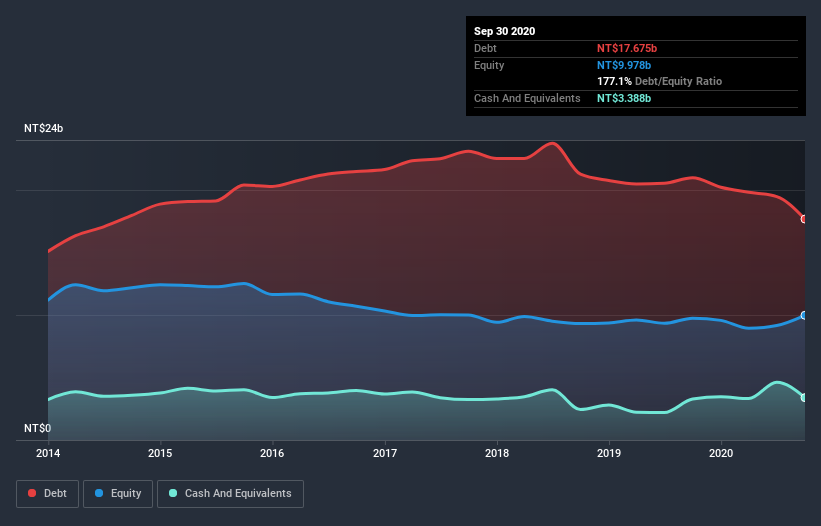Click the 2017 x-axis label

pos(385,453)
